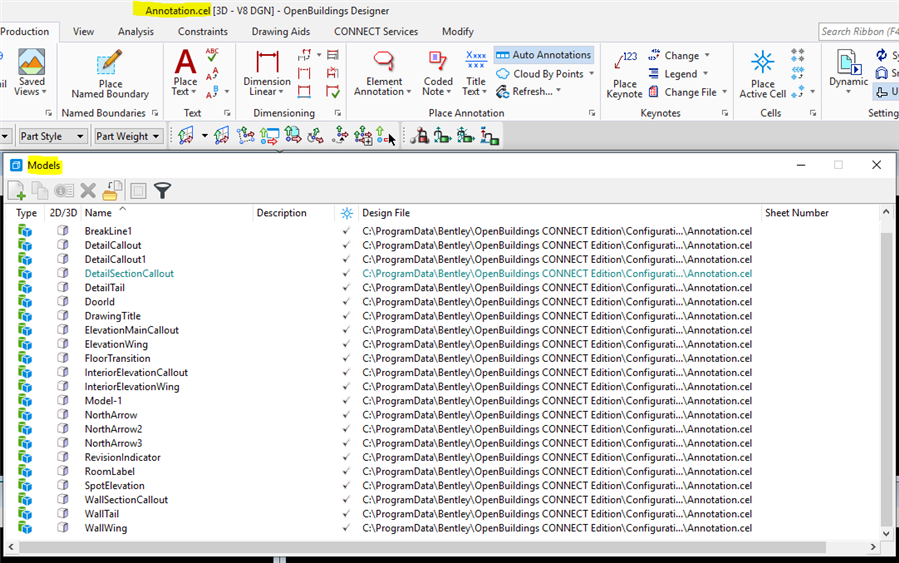This screenshot has width=899, height=563.
Task: Toggle the cell checkmark for FloorTransition
Action: pyautogui.click(x=346, y=358)
